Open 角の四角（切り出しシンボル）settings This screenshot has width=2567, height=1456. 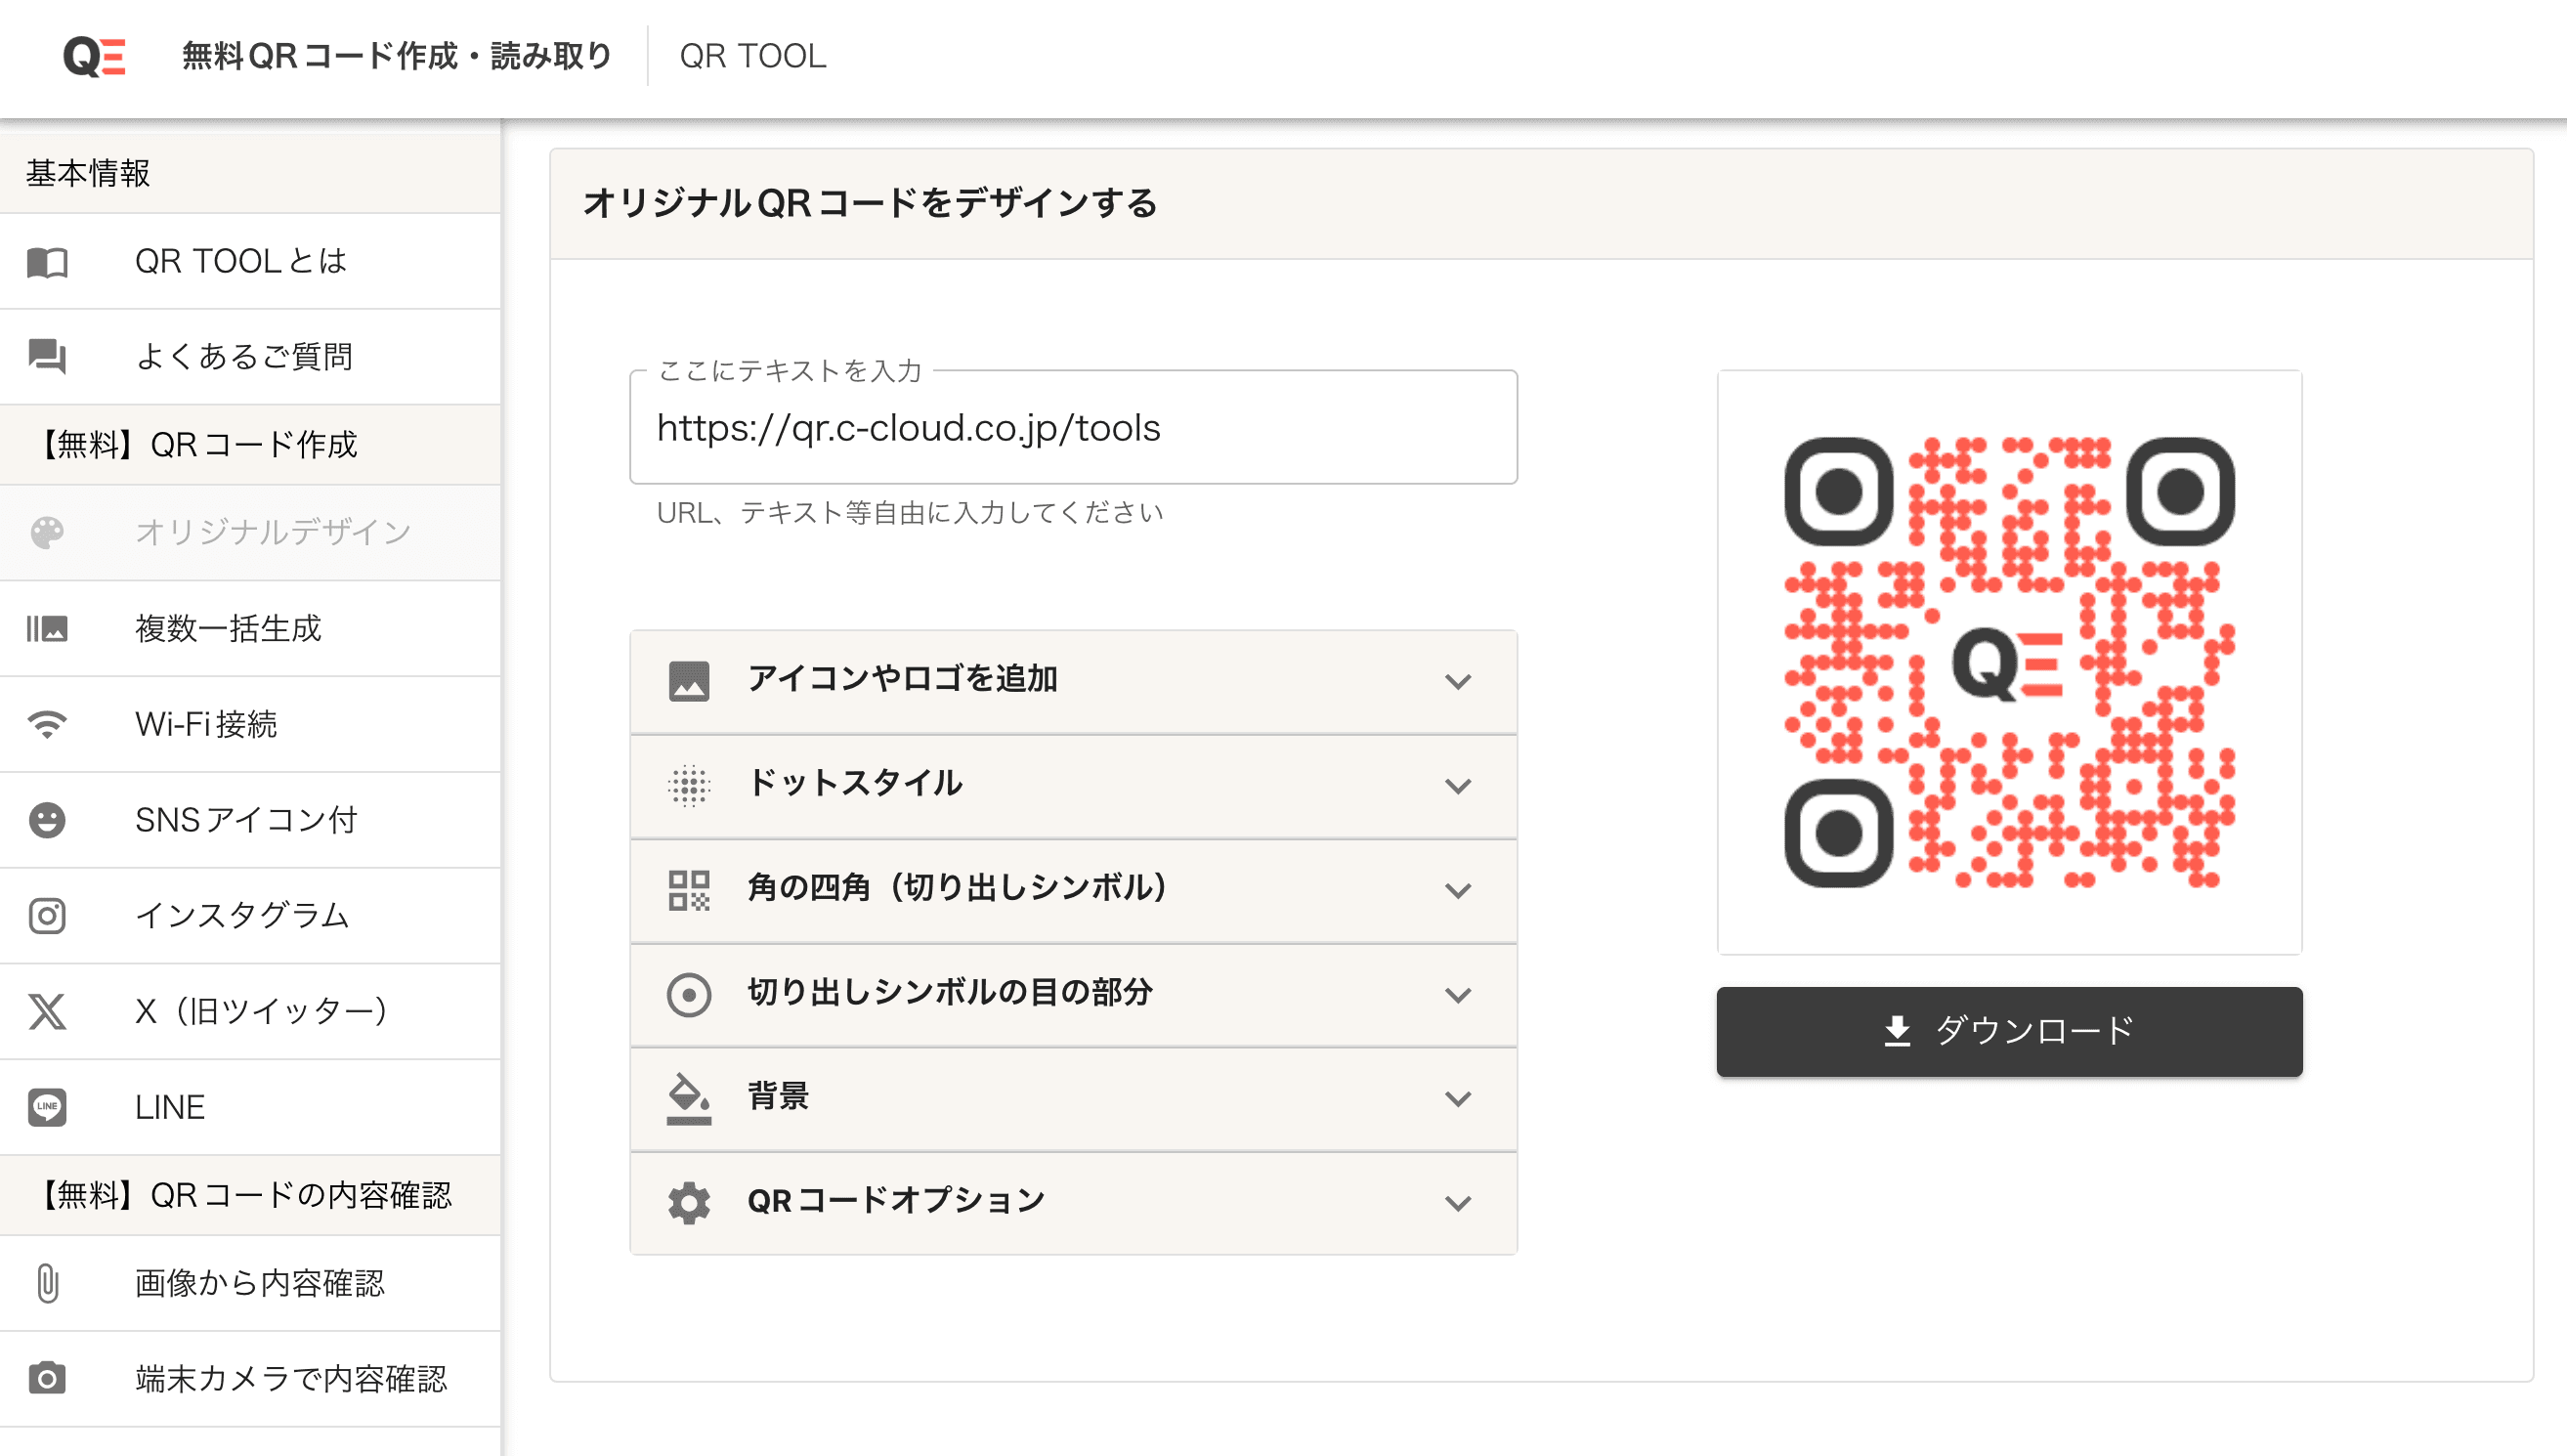(1071, 890)
